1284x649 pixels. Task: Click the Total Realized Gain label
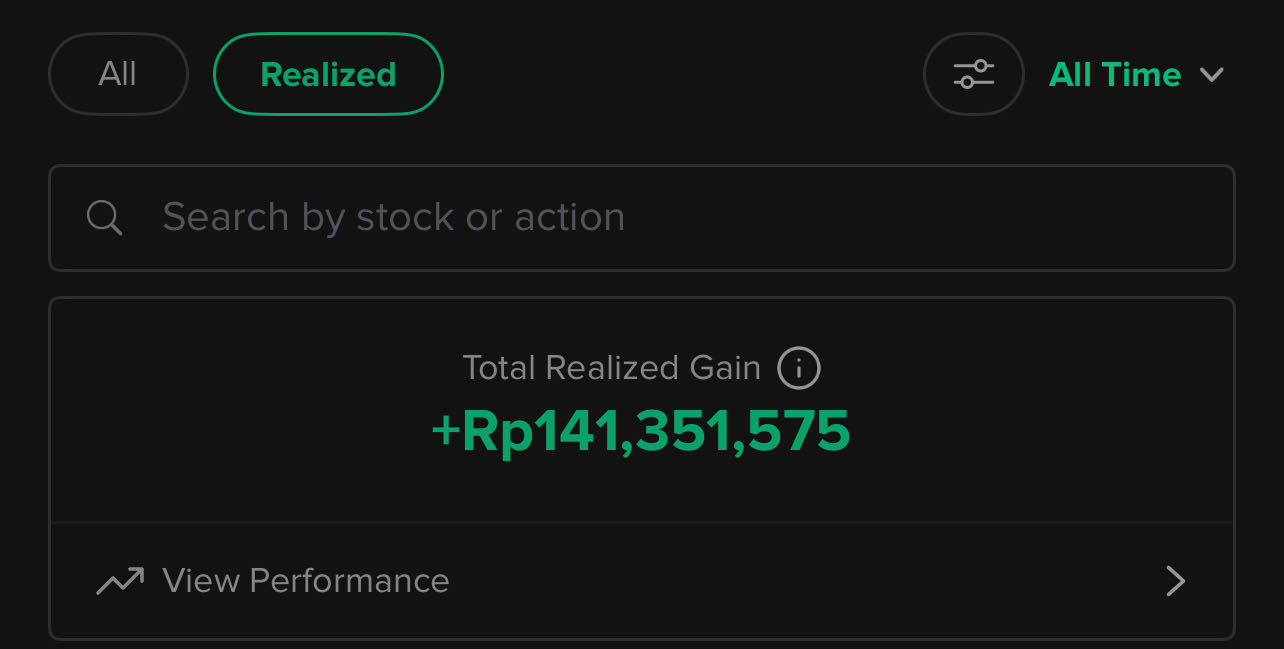pyautogui.click(x=611, y=368)
